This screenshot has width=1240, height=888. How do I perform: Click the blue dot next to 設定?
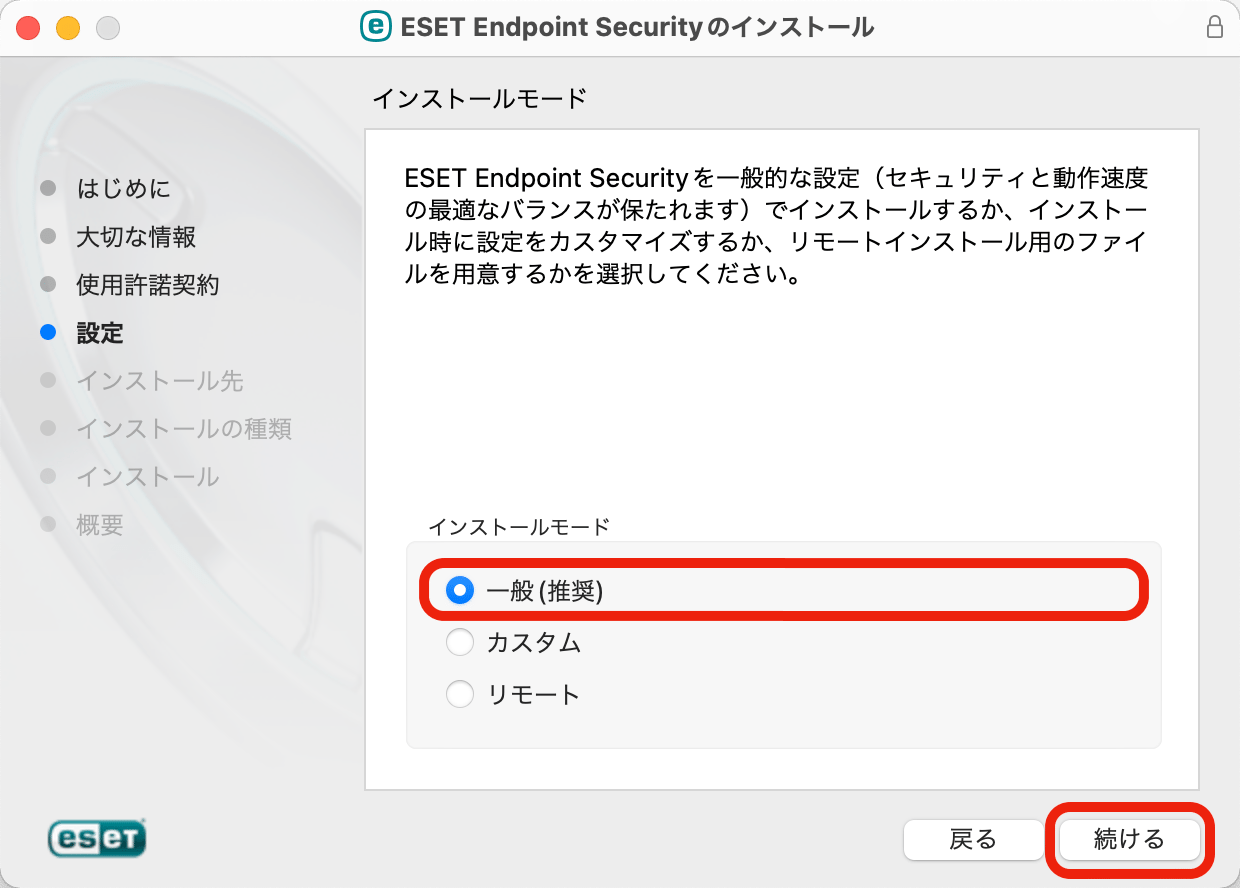tap(48, 332)
